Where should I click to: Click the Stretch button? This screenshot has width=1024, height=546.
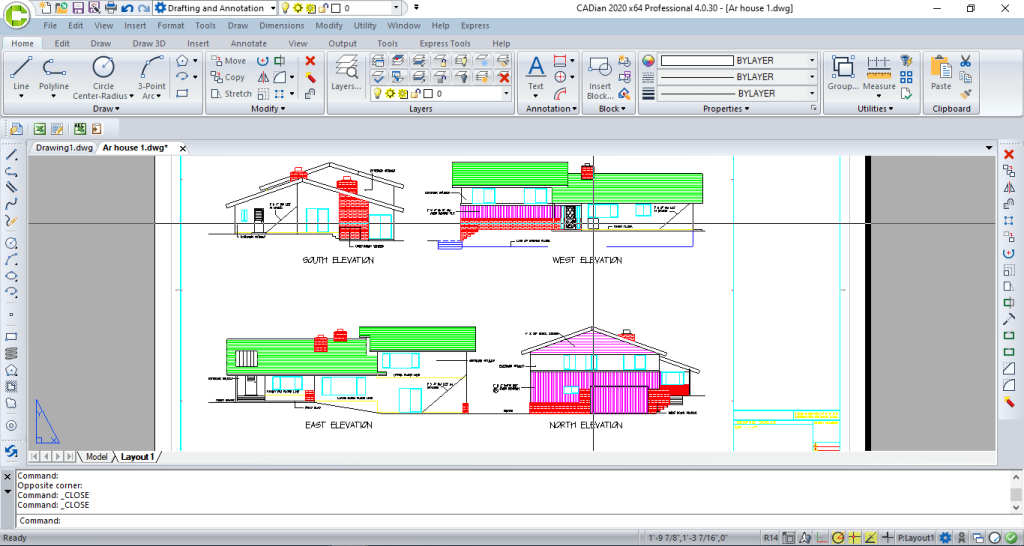231,93
